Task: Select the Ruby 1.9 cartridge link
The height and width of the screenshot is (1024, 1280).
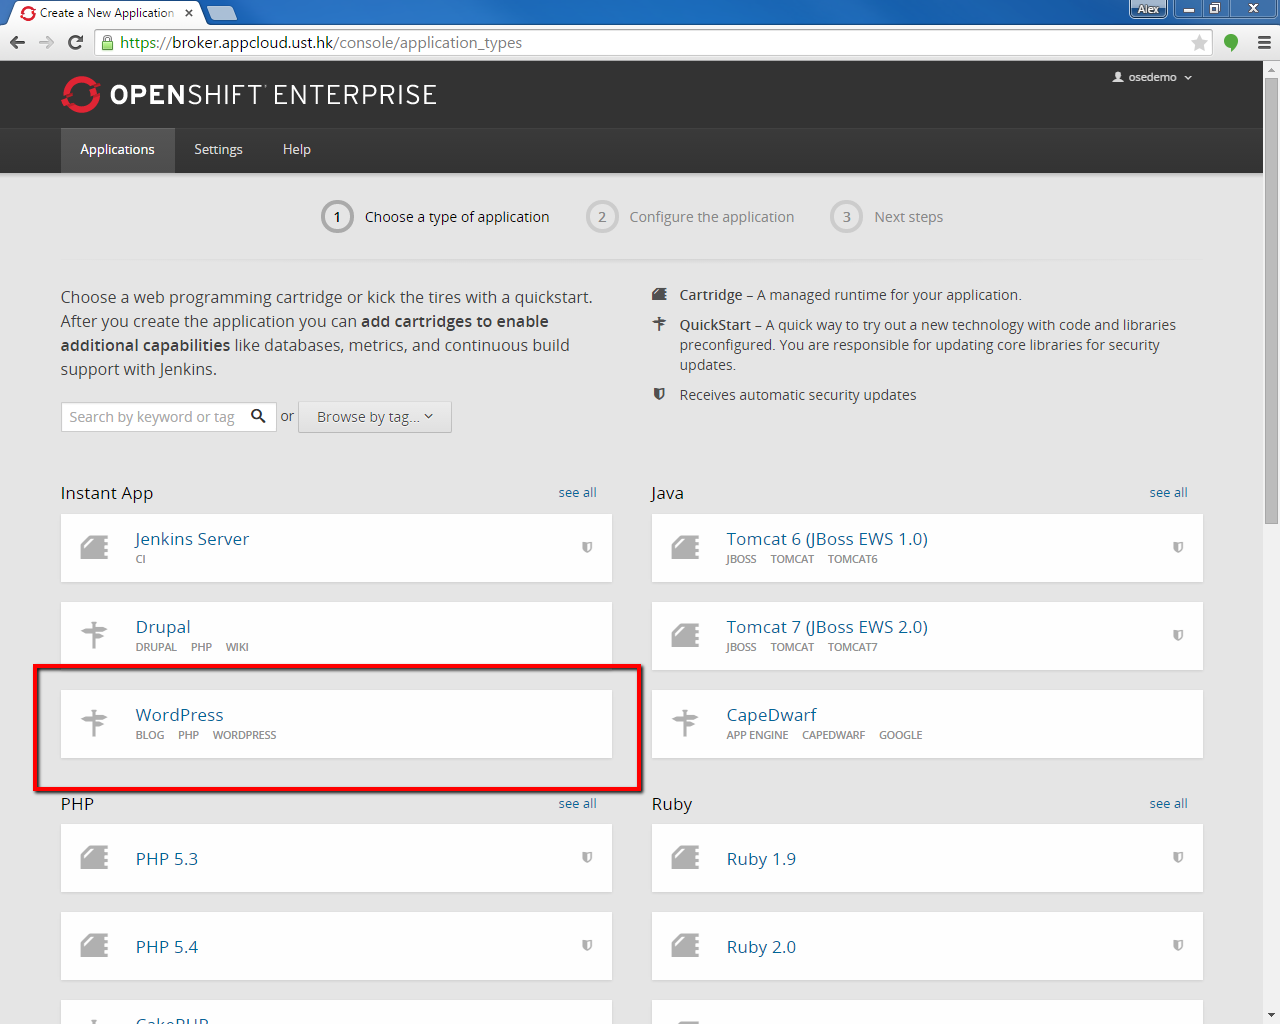Action: [x=761, y=859]
